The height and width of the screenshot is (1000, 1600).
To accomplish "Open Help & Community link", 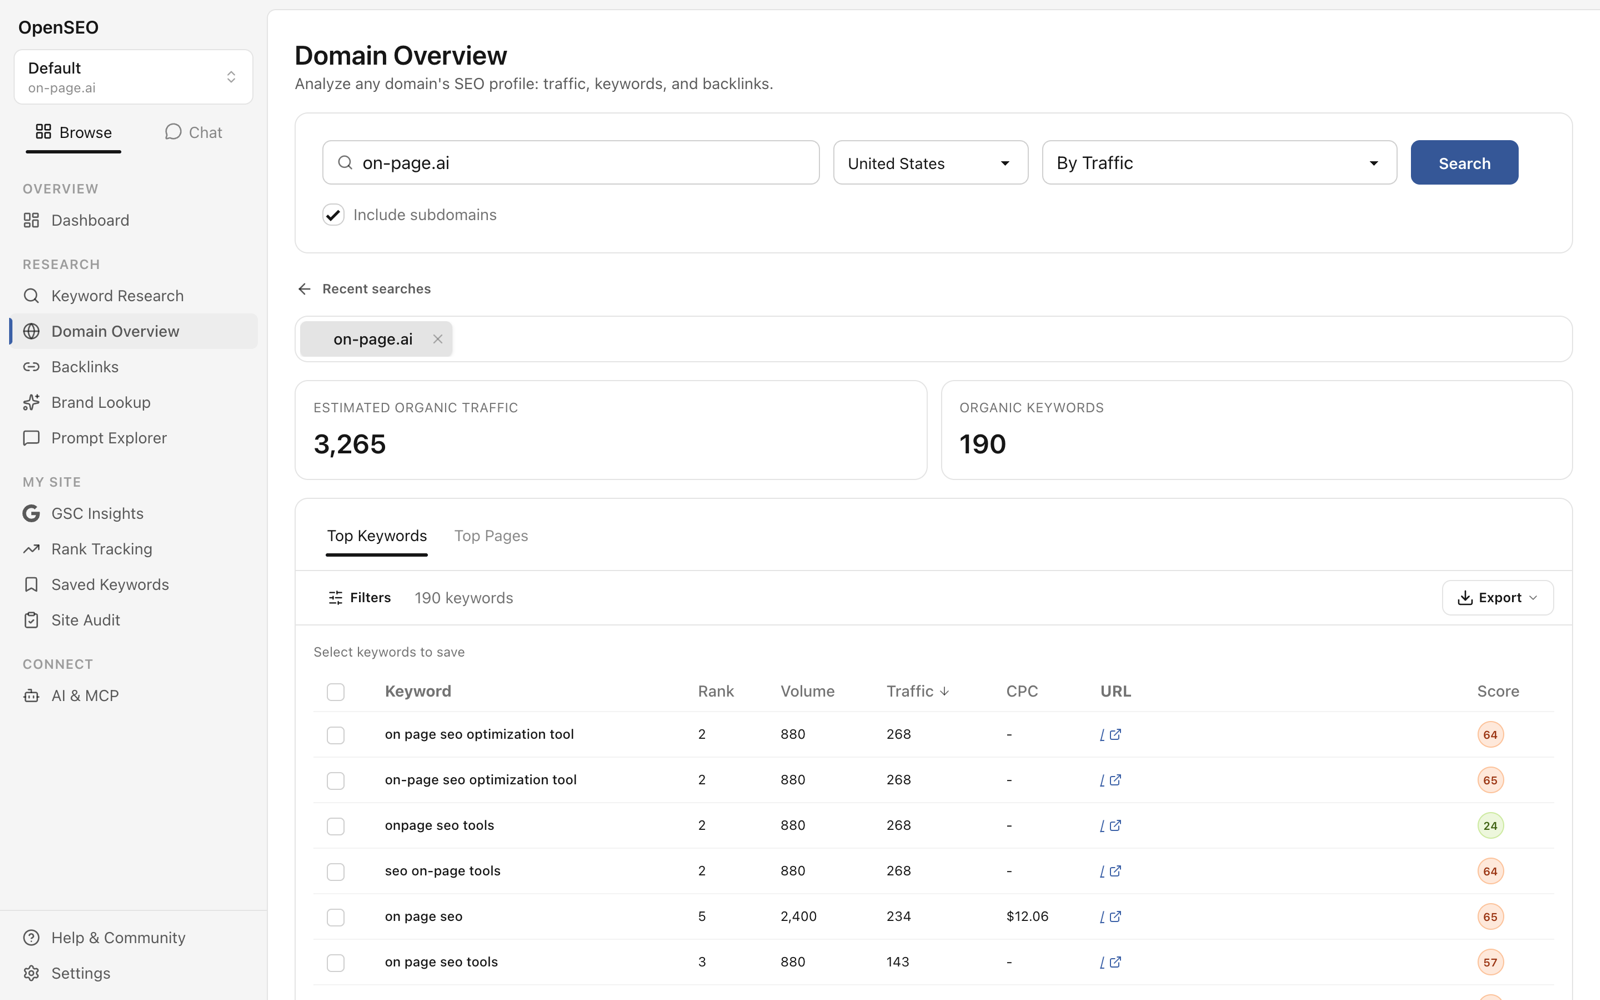I will 134,938.
